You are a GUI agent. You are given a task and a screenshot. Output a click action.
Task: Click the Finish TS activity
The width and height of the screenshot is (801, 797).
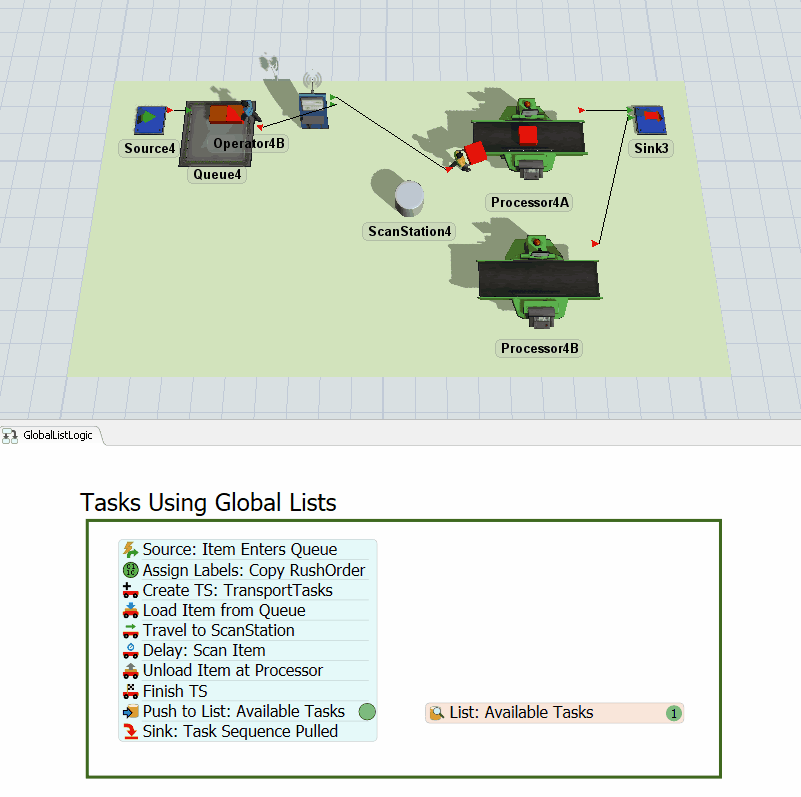click(174, 691)
